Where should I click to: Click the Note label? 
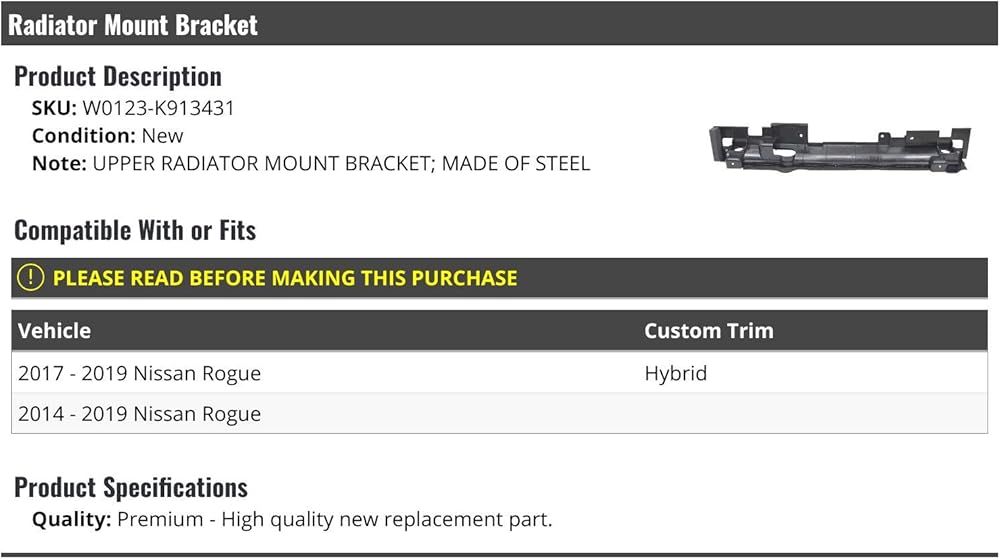tap(59, 164)
